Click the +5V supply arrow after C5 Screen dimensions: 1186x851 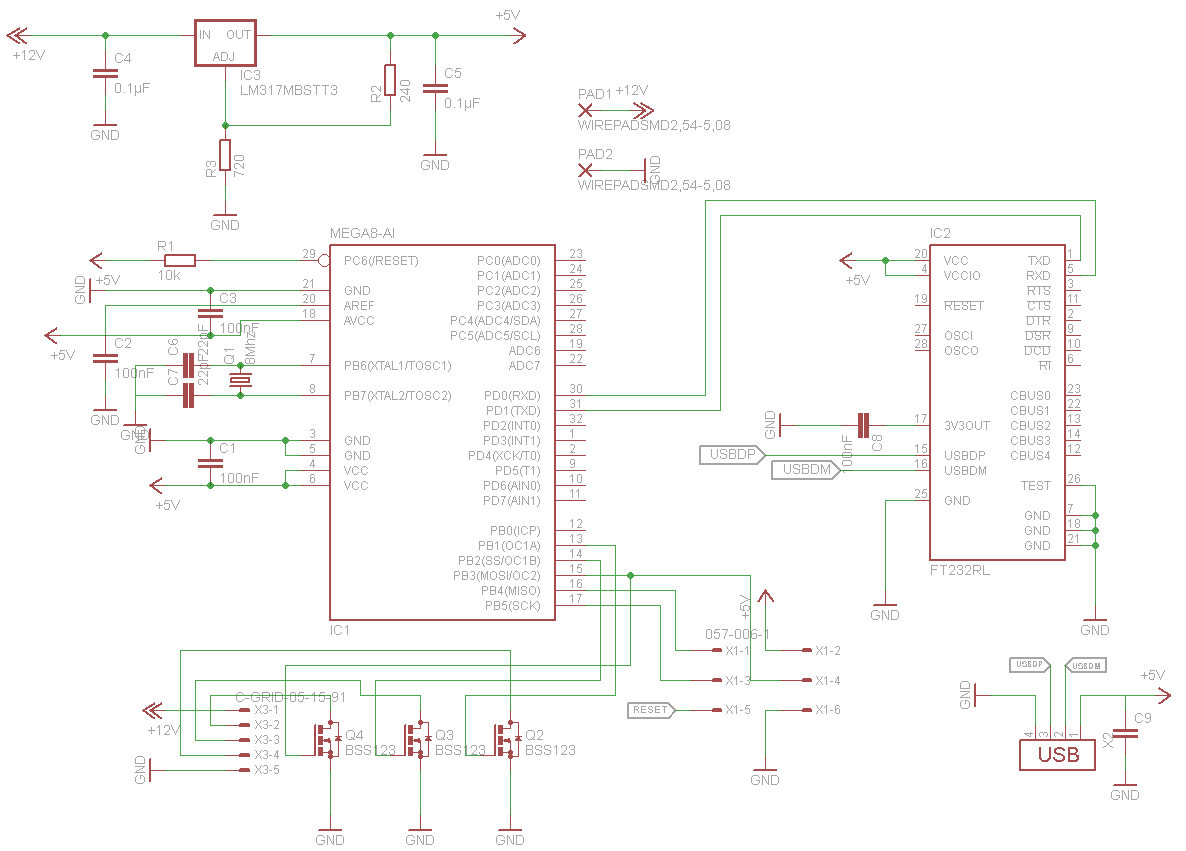tap(518, 35)
